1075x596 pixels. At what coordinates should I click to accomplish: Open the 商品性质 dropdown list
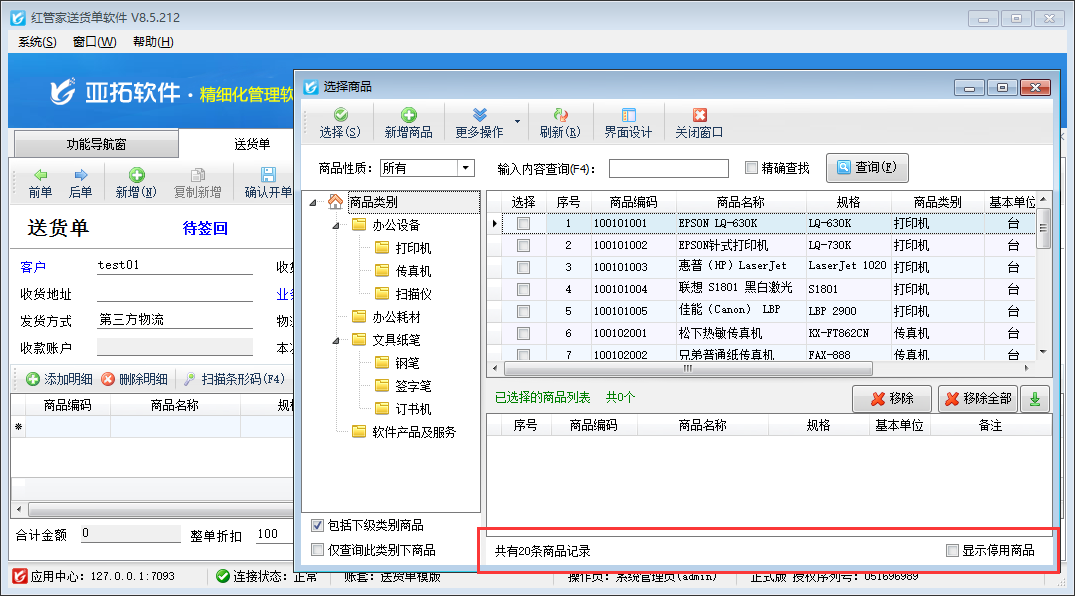pyautogui.click(x=465, y=168)
